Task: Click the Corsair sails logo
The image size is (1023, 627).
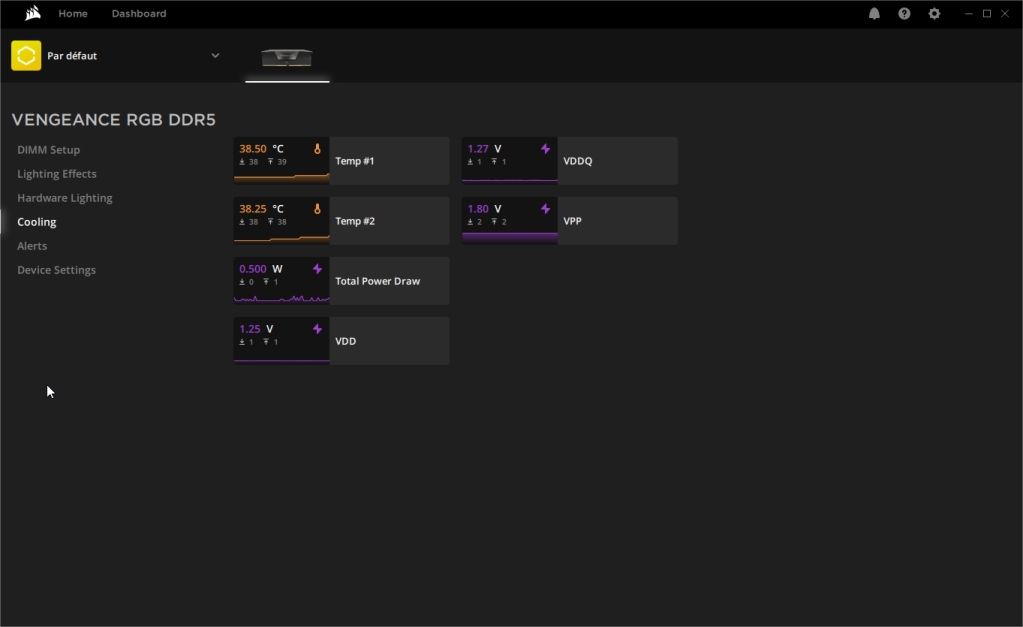Action: tap(33, 13)
